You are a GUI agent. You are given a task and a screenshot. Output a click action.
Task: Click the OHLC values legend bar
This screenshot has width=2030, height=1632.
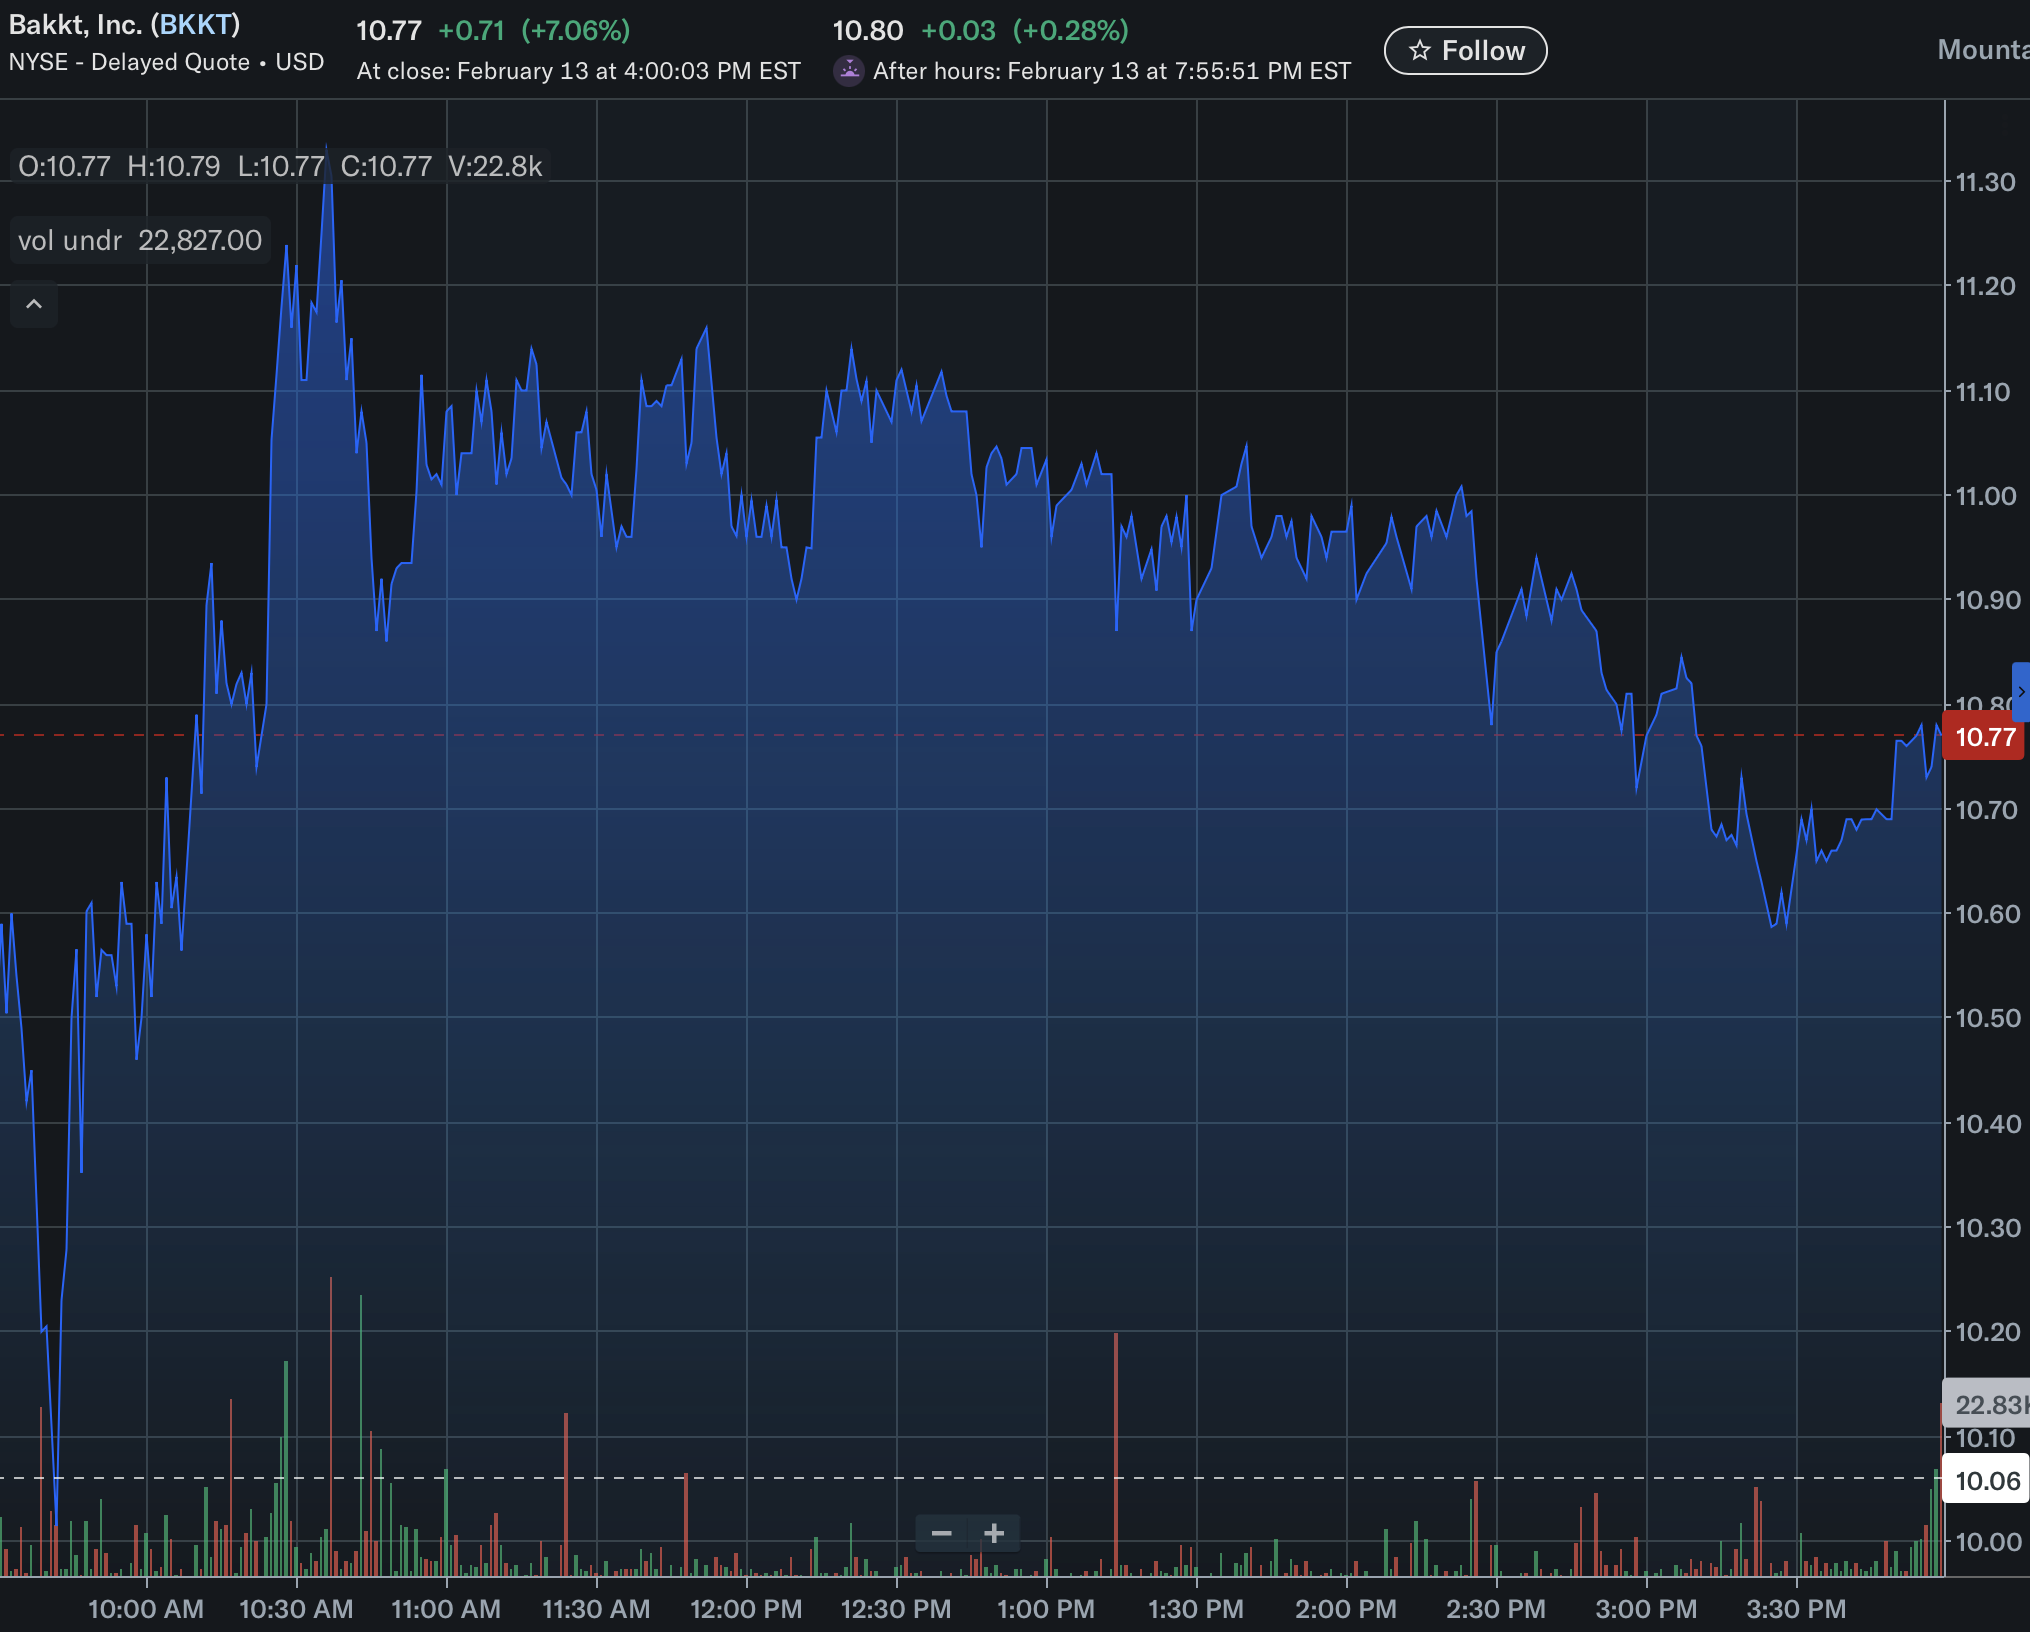tap(280, 166)
